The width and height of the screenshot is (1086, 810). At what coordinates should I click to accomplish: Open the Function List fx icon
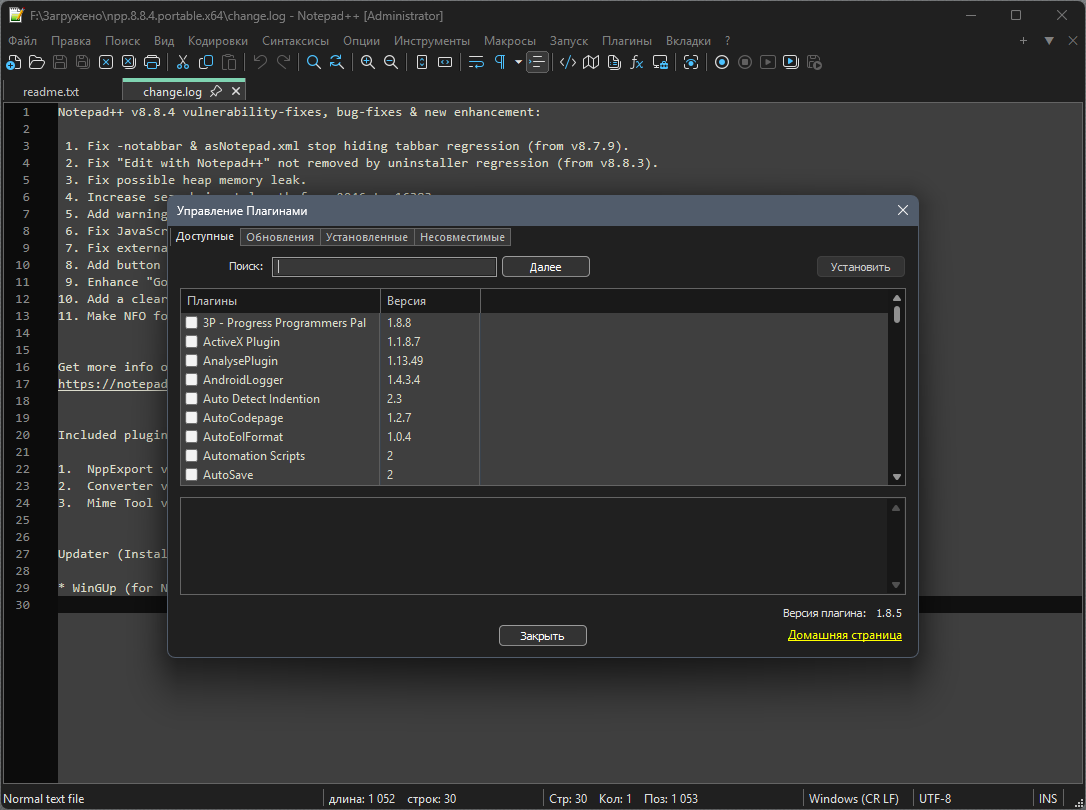[x=637, y=62]
